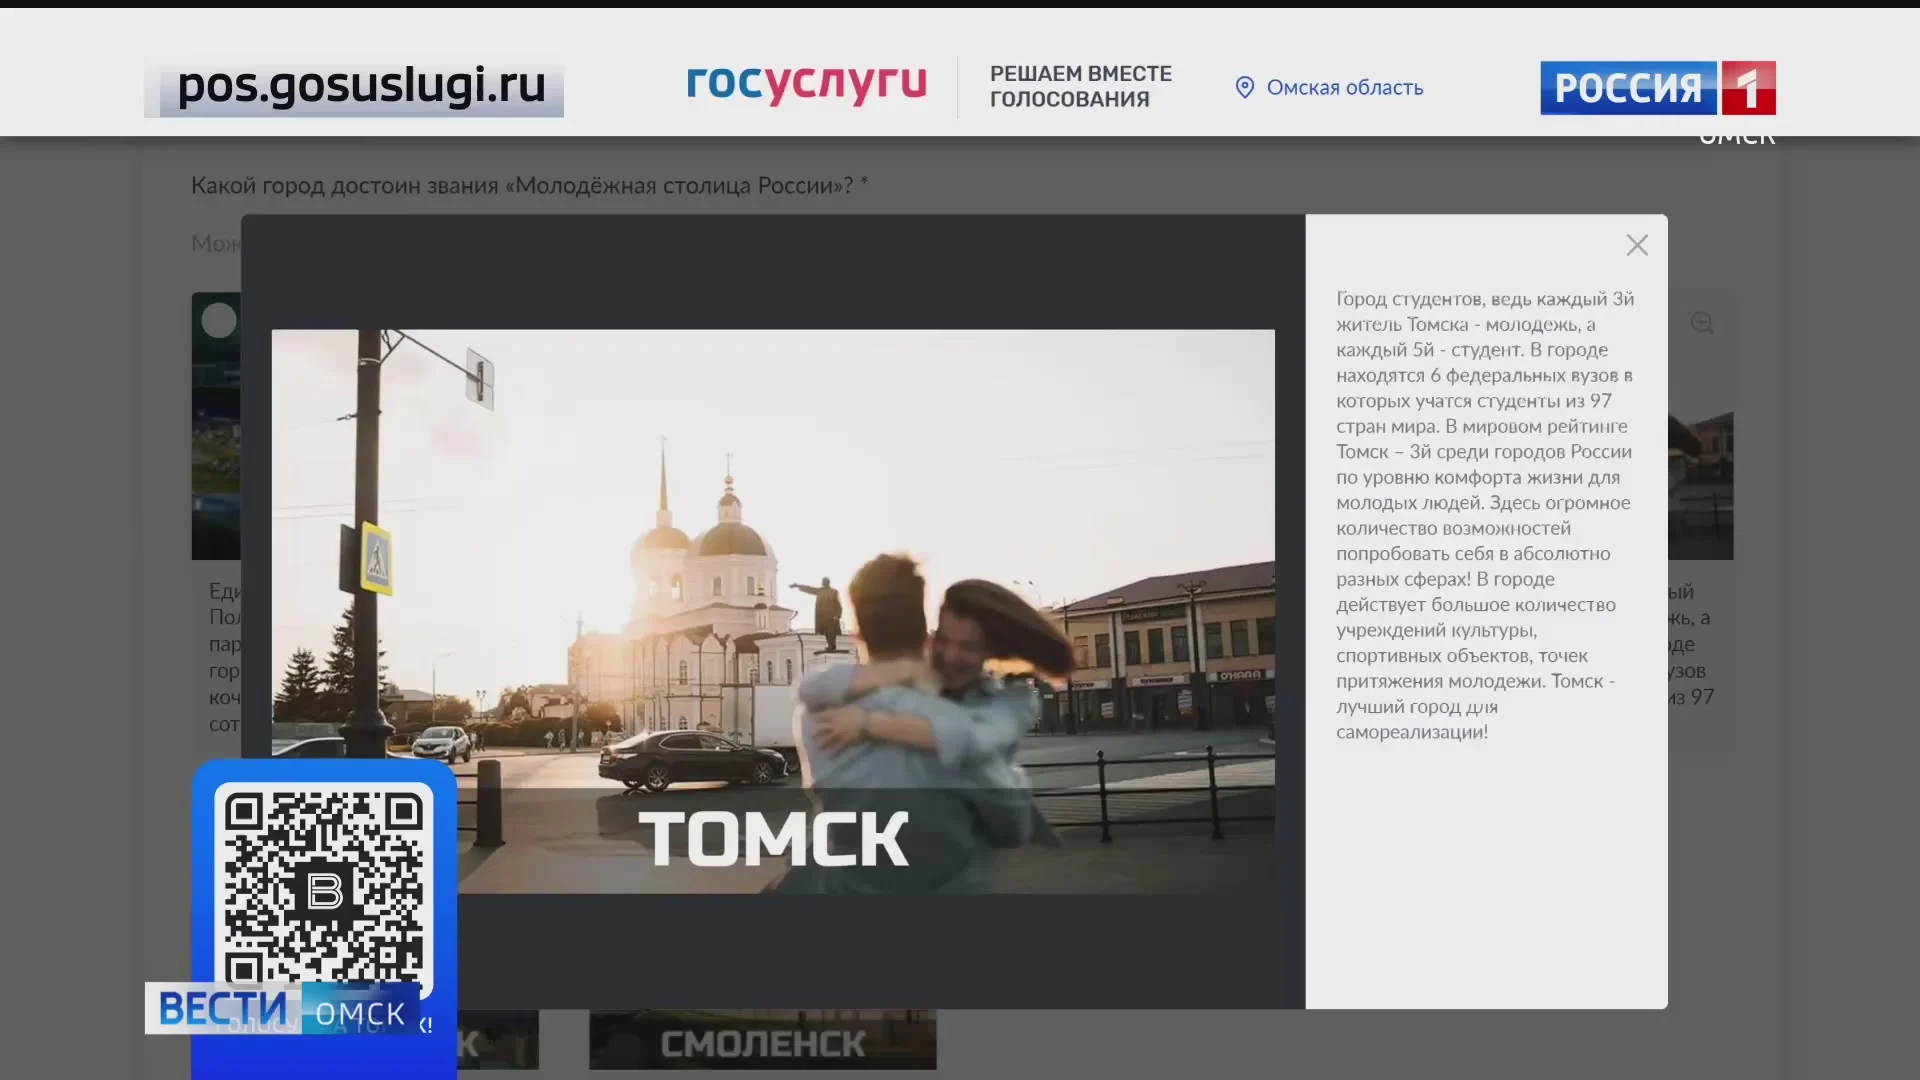Image resolution: width=1920 pixels, height=1080 pixels.
Task: Click the magnifier zoom icon on the right card
Action: point(1703,323)
